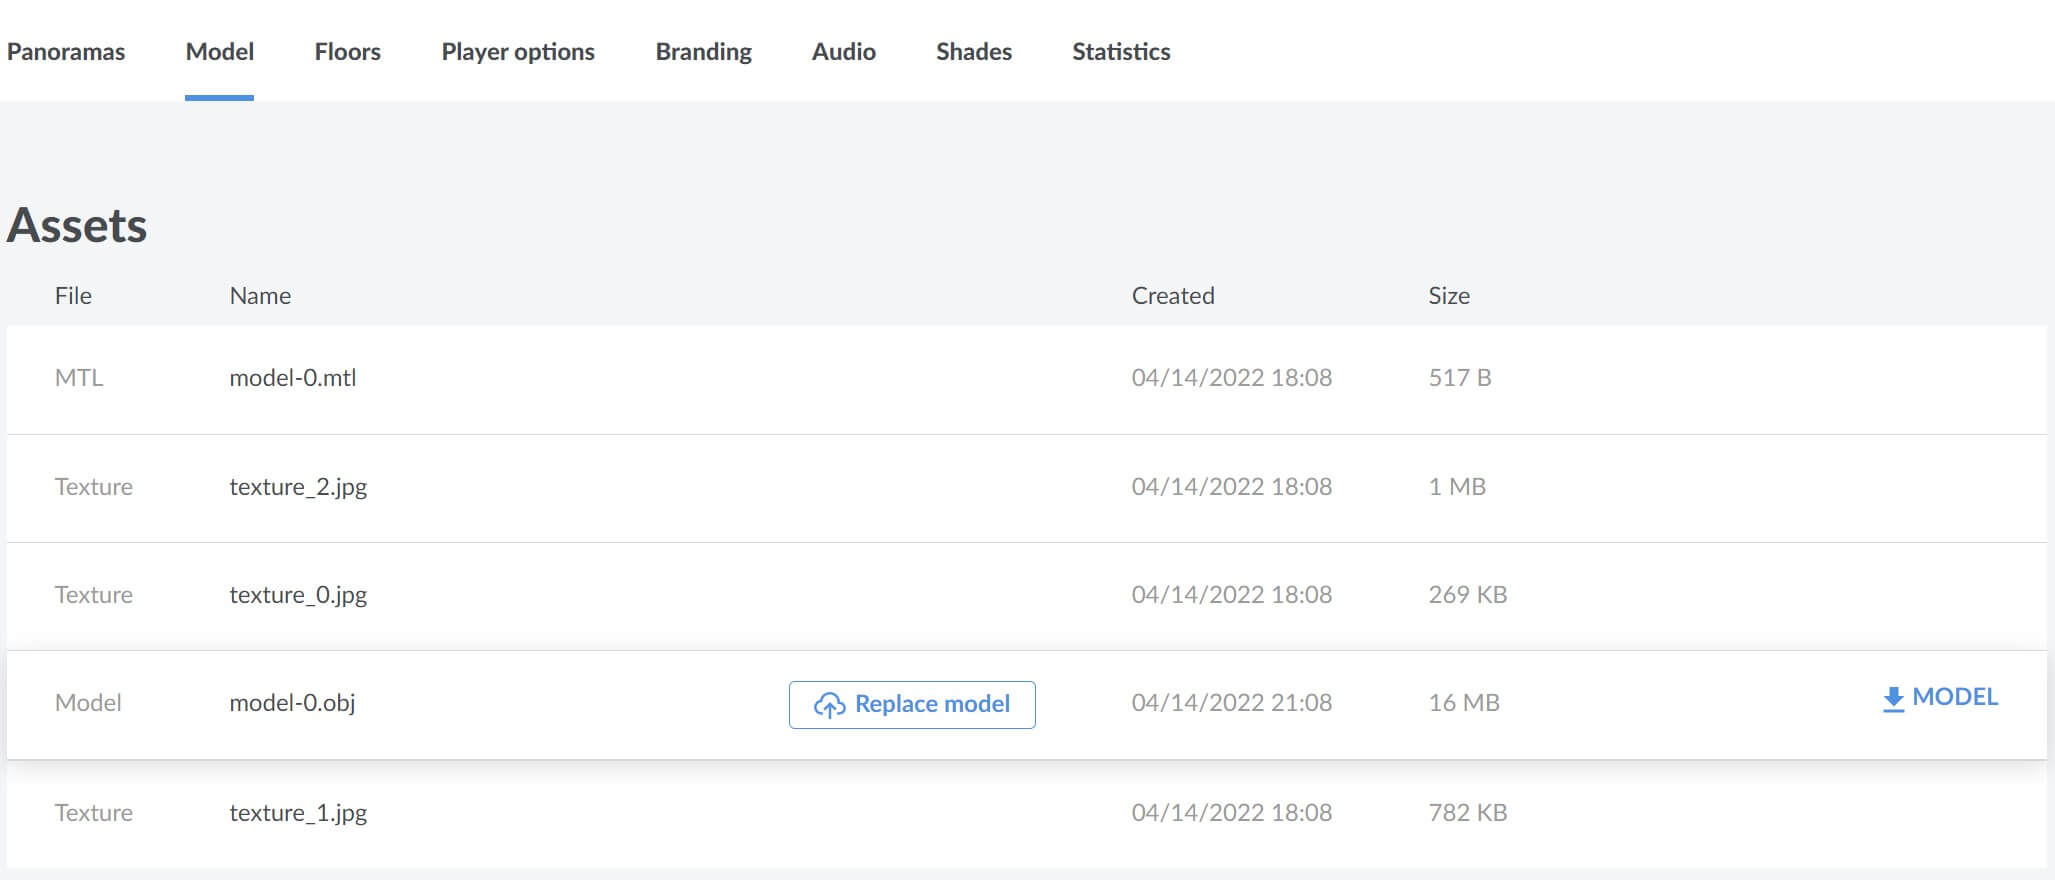Go to the Branding tab

(704, 52)
